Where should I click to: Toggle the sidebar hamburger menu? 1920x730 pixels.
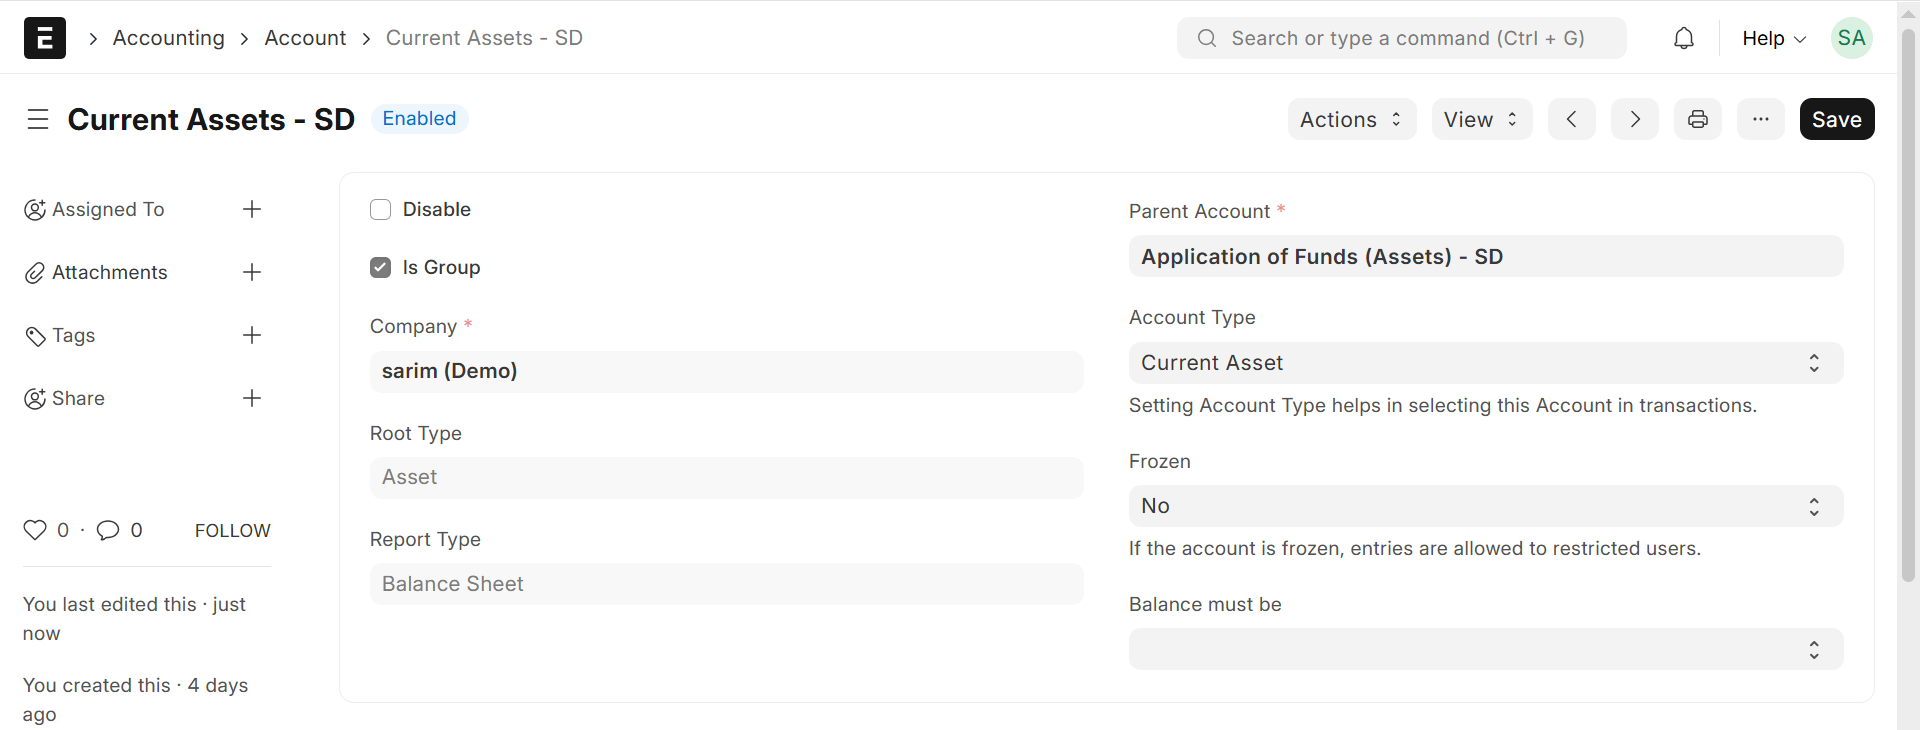(x=38, y=119)
